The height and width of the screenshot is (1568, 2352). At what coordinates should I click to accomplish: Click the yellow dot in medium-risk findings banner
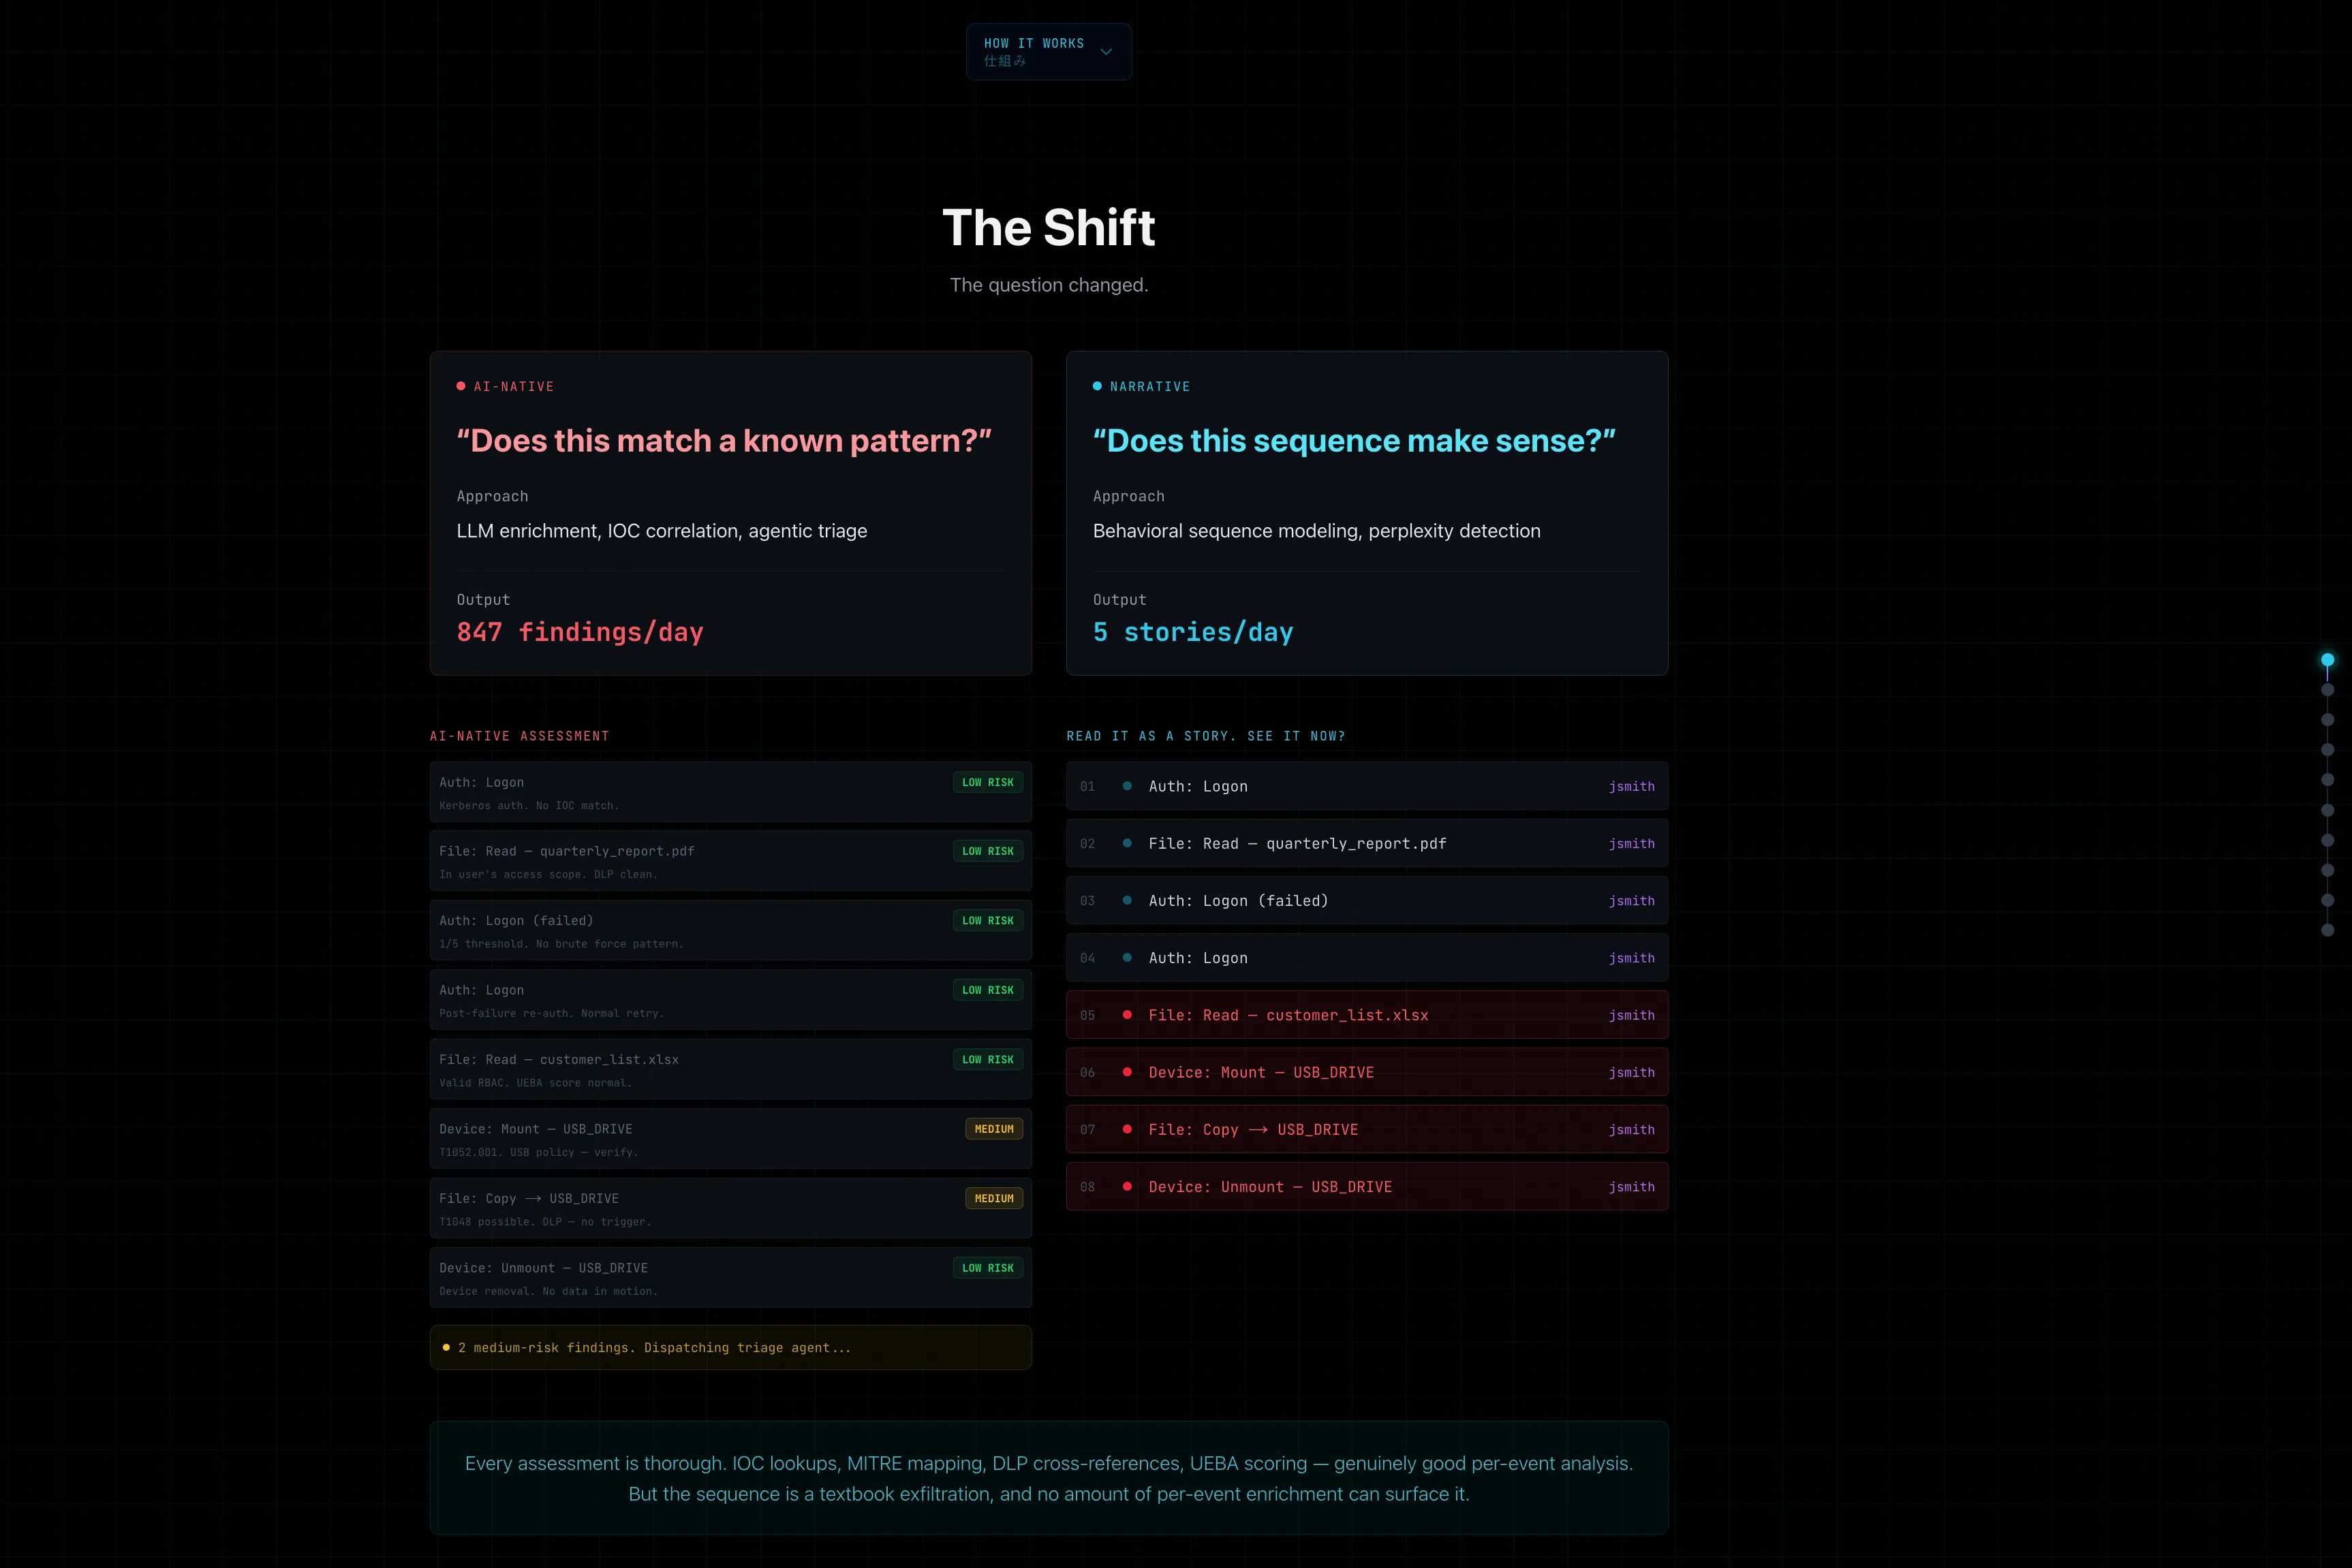tap(446, 1347)
